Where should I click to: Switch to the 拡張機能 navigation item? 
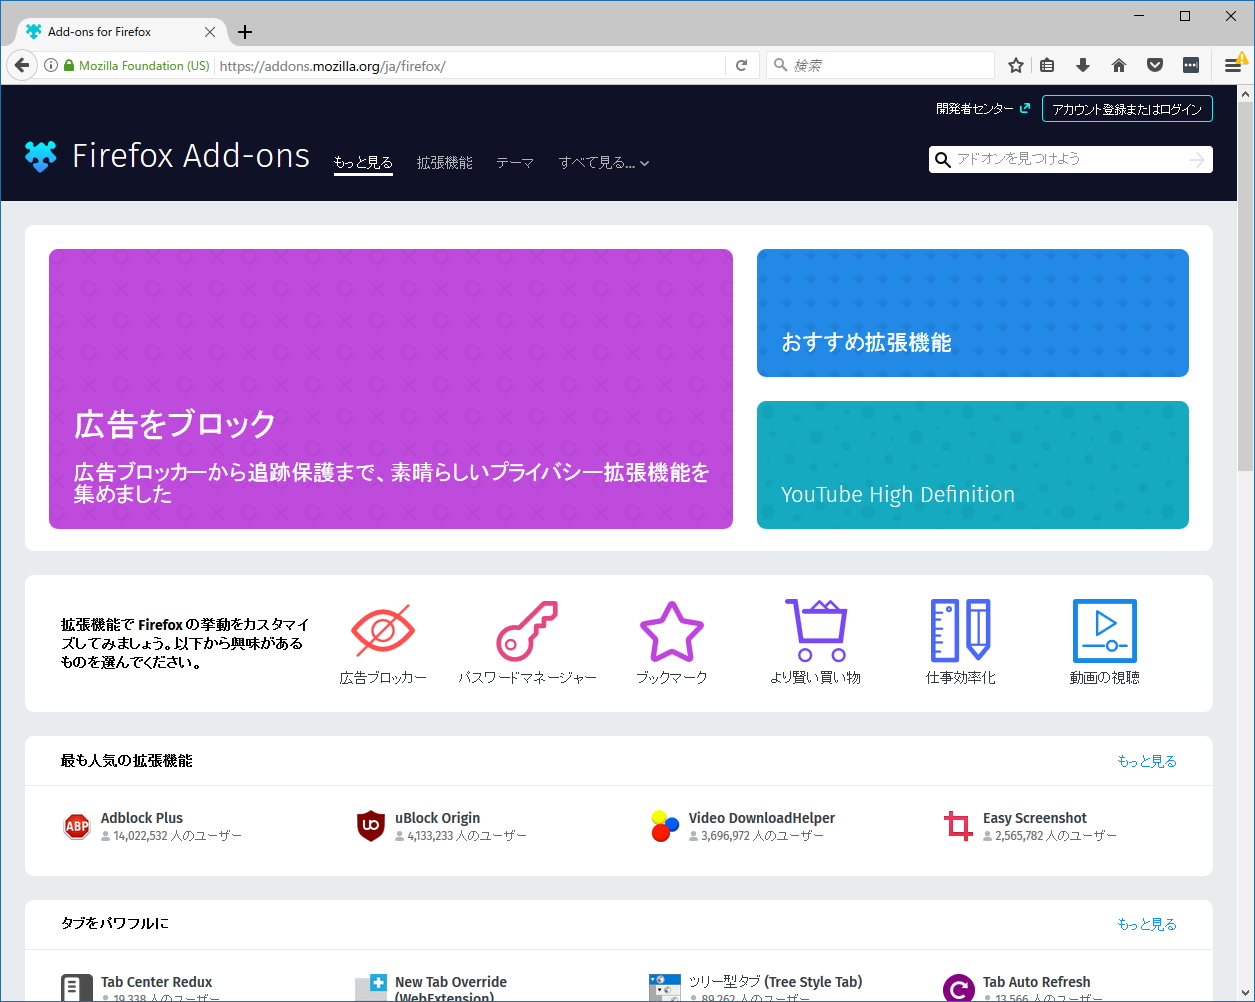point(444,162)
